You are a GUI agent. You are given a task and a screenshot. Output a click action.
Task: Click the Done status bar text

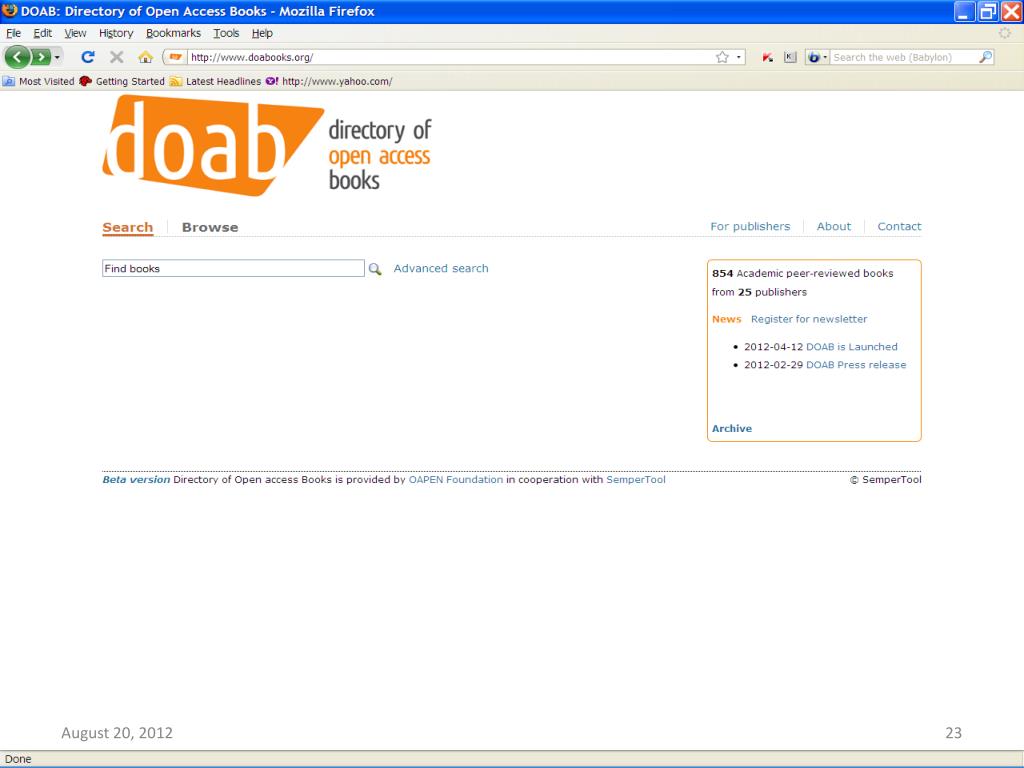18,759
